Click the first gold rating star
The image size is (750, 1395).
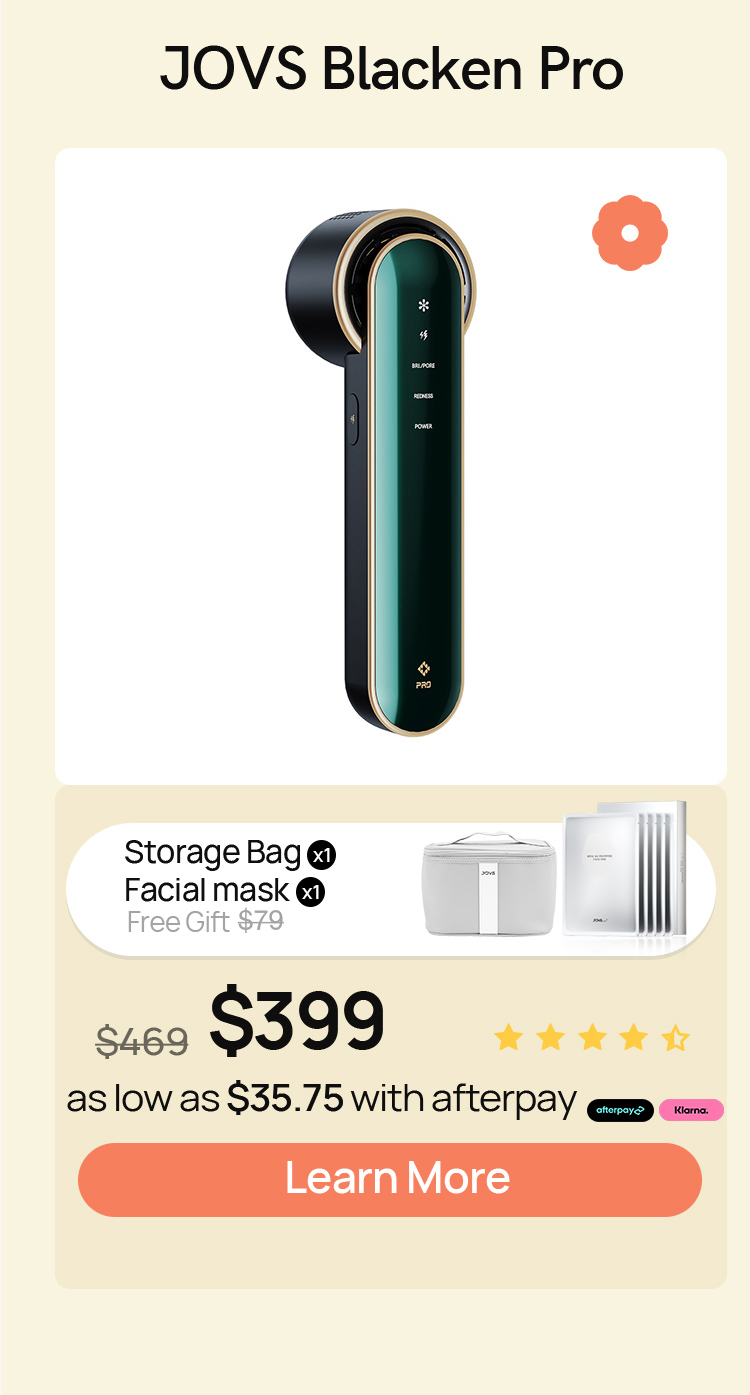pyautogui.click(x=508, y=1038)
